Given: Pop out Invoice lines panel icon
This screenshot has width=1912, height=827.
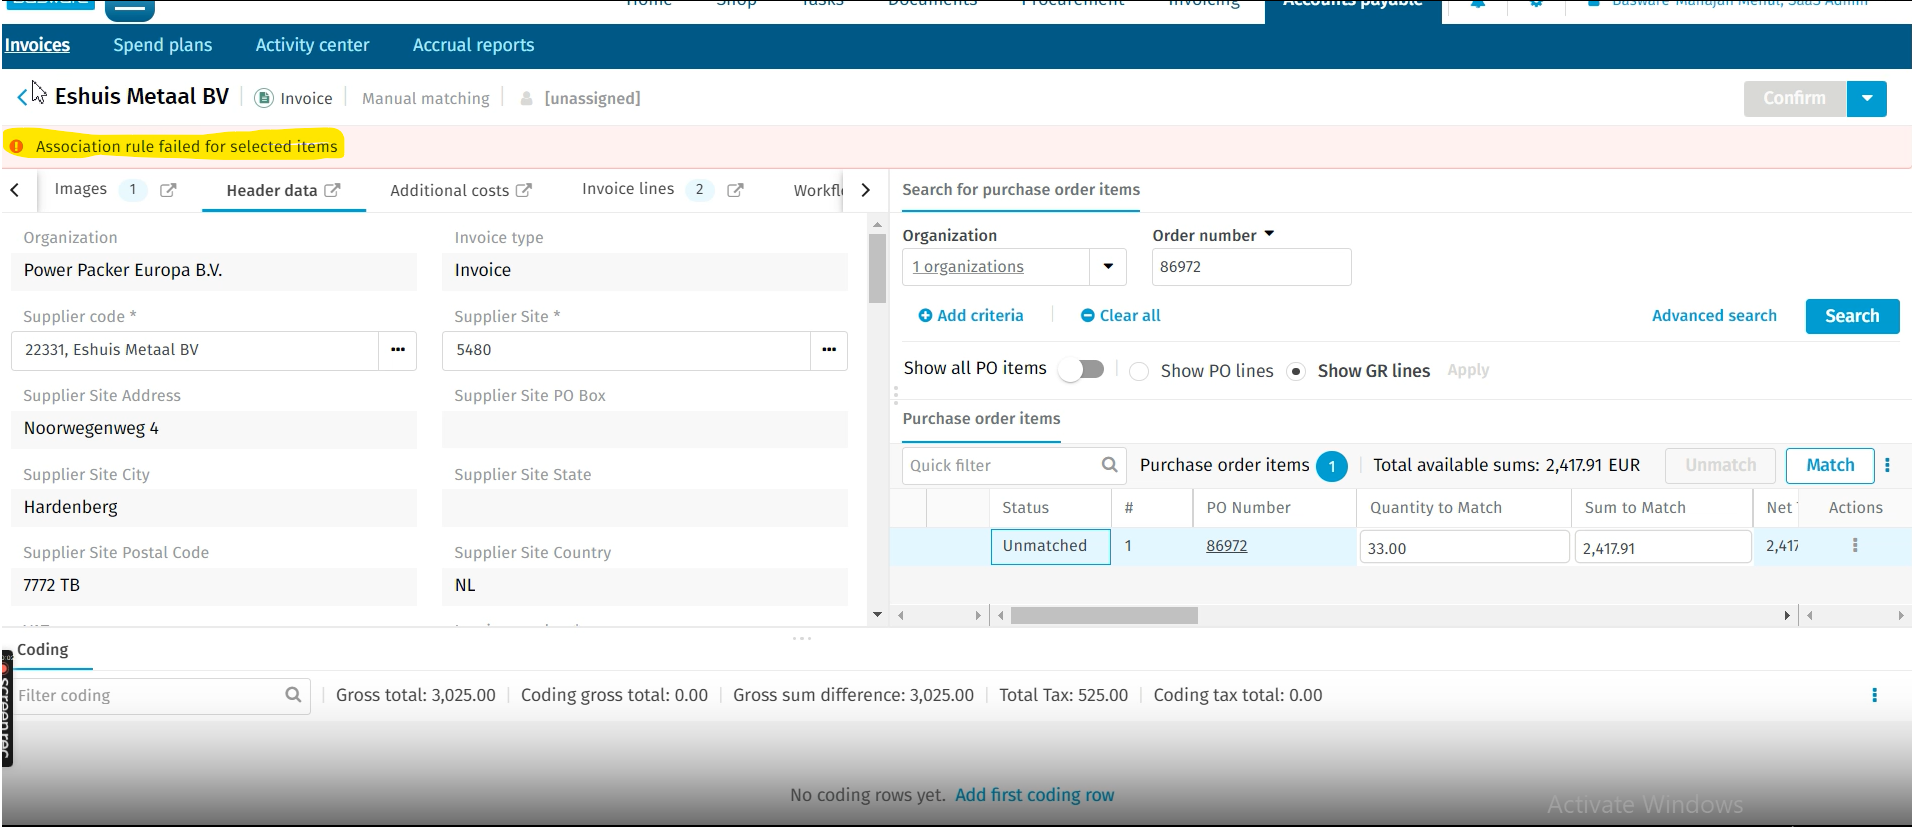Looking at the screenshot, I should tap(735, 190).
